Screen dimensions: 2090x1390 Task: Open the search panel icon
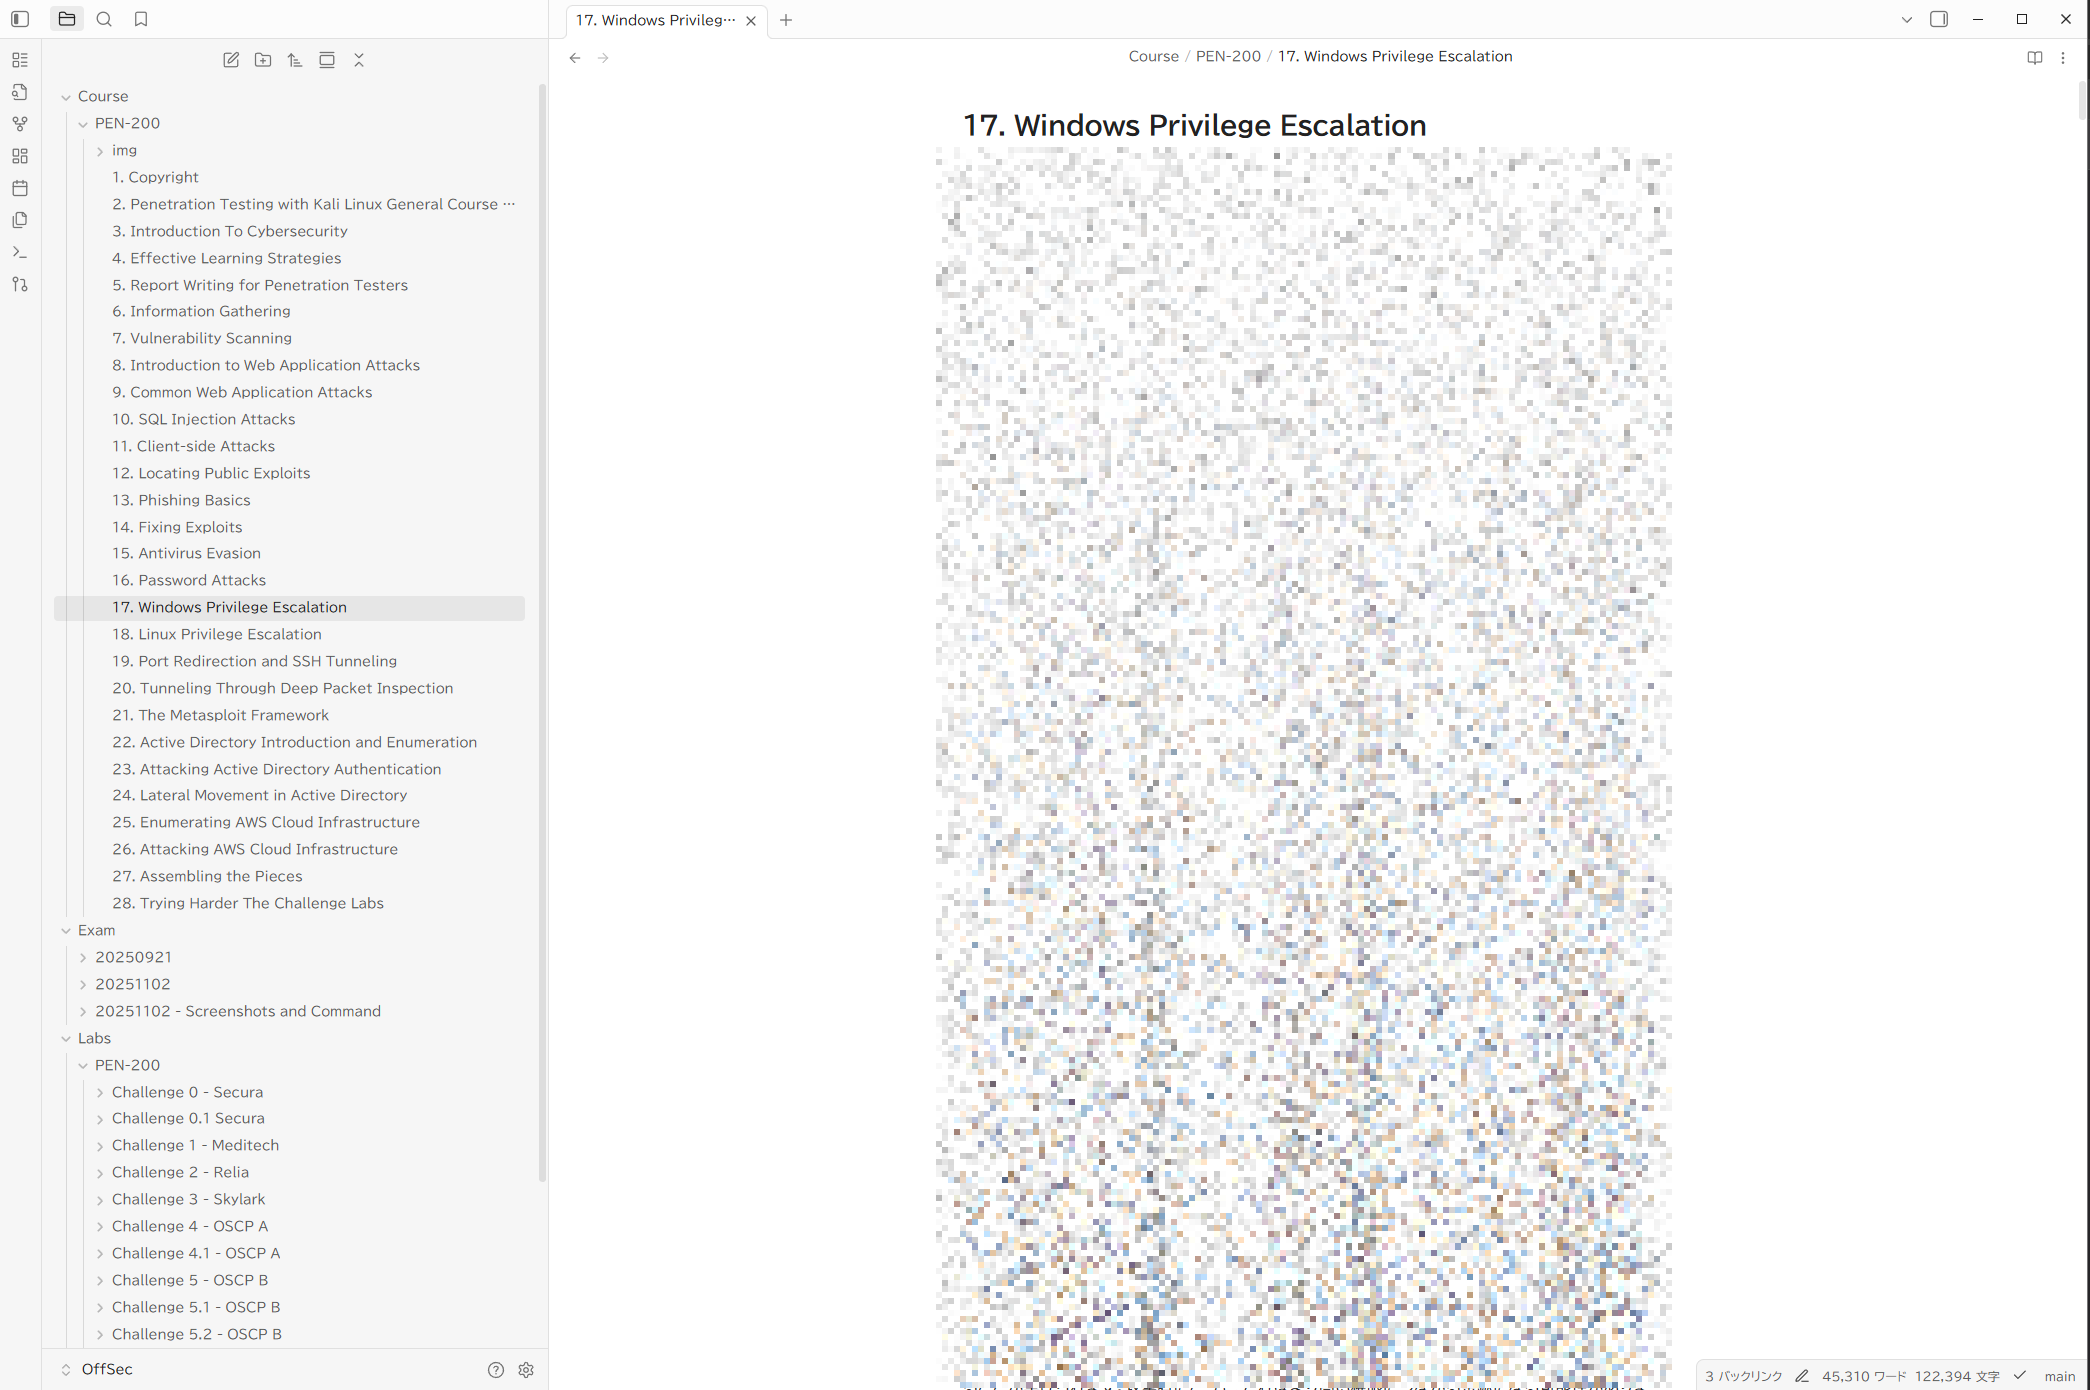click(104, 19)
